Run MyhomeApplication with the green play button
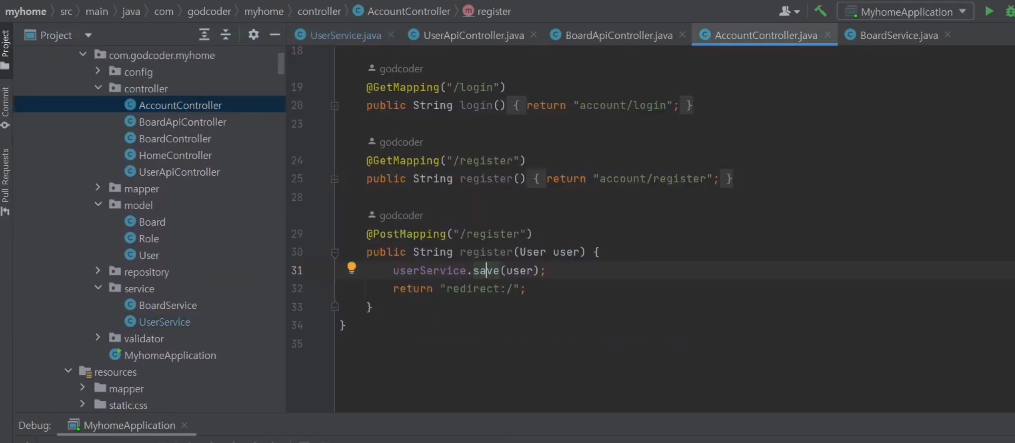Viewport: 1015px width, 443px height. [x=988, y=11]
